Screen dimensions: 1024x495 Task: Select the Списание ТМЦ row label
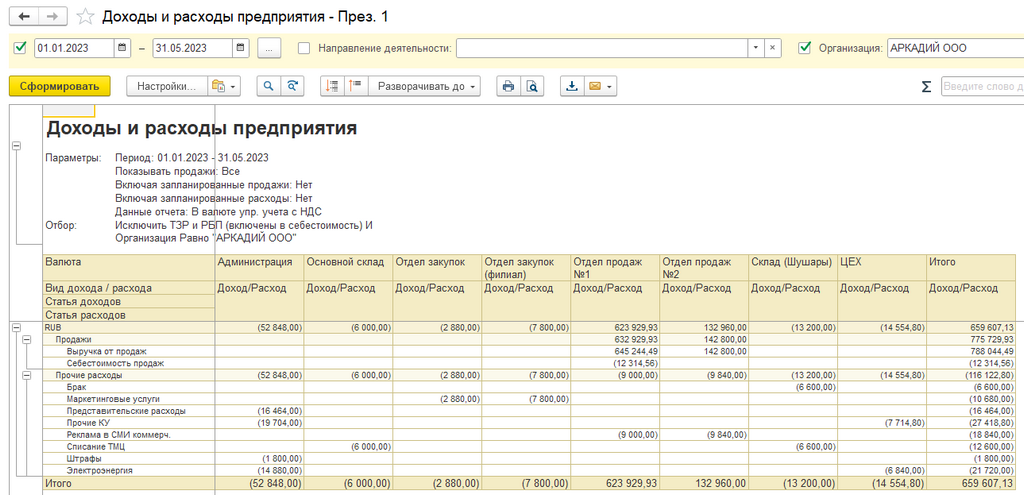(x=95, y=446)
